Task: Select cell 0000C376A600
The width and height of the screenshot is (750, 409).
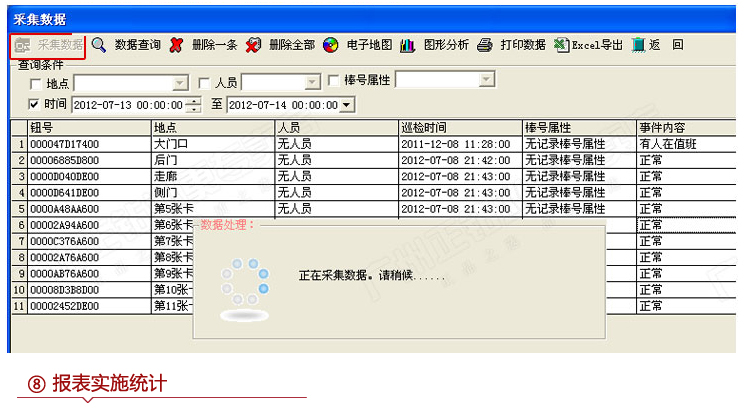Action: [x=89, y=241]
